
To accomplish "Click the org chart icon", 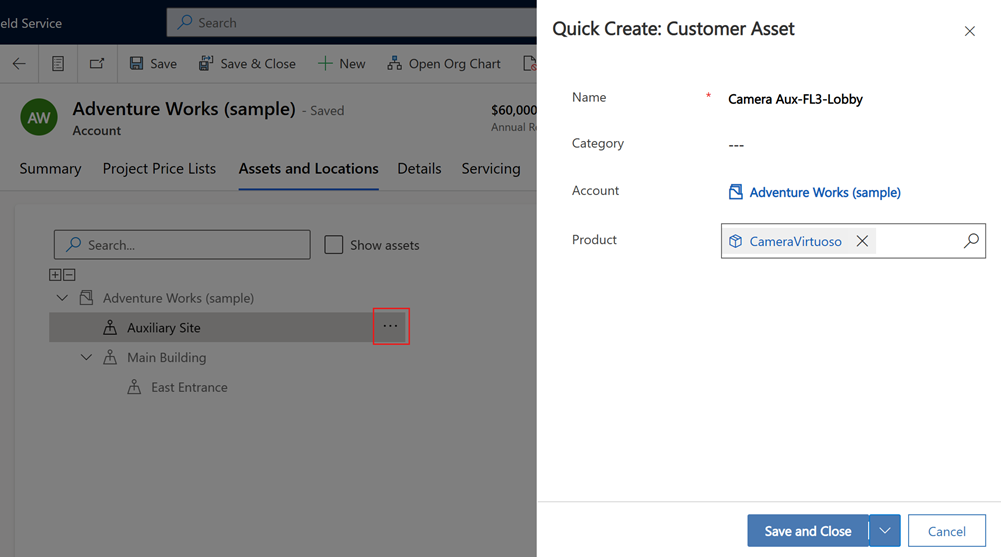I will coord(395,63).
